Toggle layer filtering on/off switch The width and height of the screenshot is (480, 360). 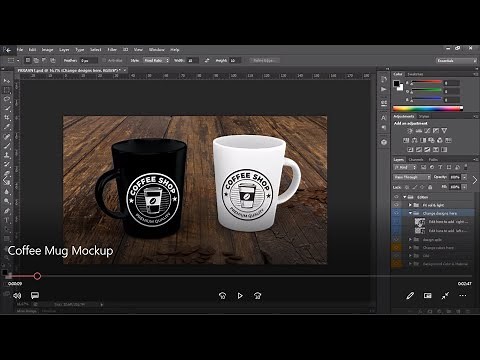[466, 167]
